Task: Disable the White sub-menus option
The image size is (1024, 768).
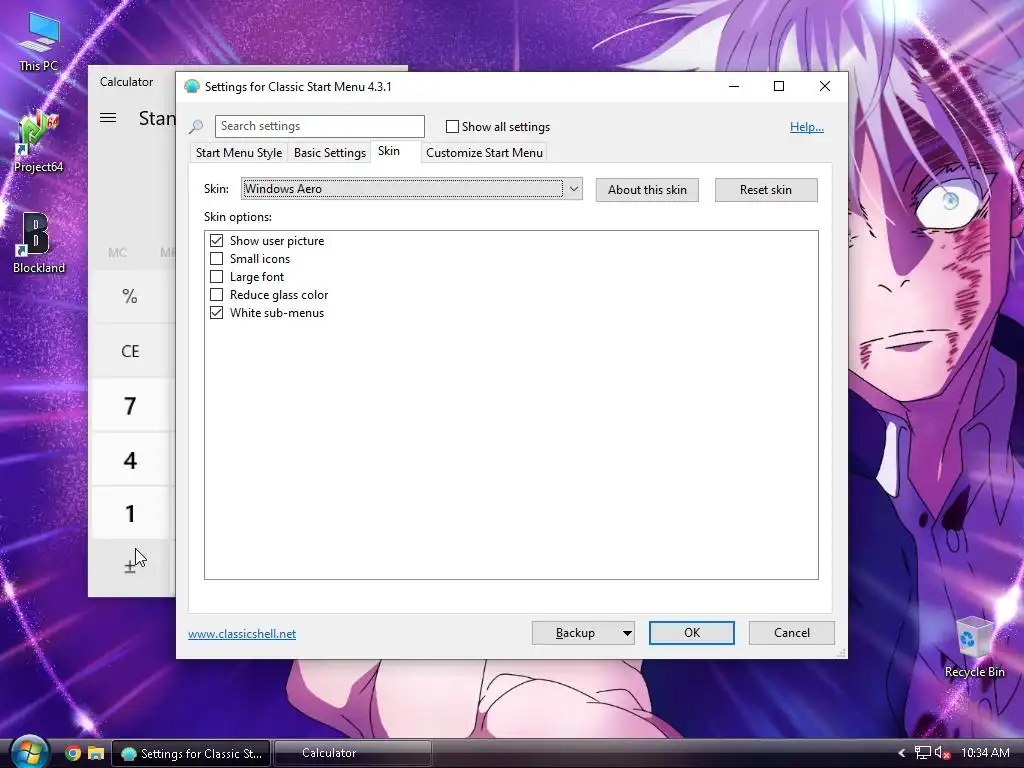Action: click(216, 313)
